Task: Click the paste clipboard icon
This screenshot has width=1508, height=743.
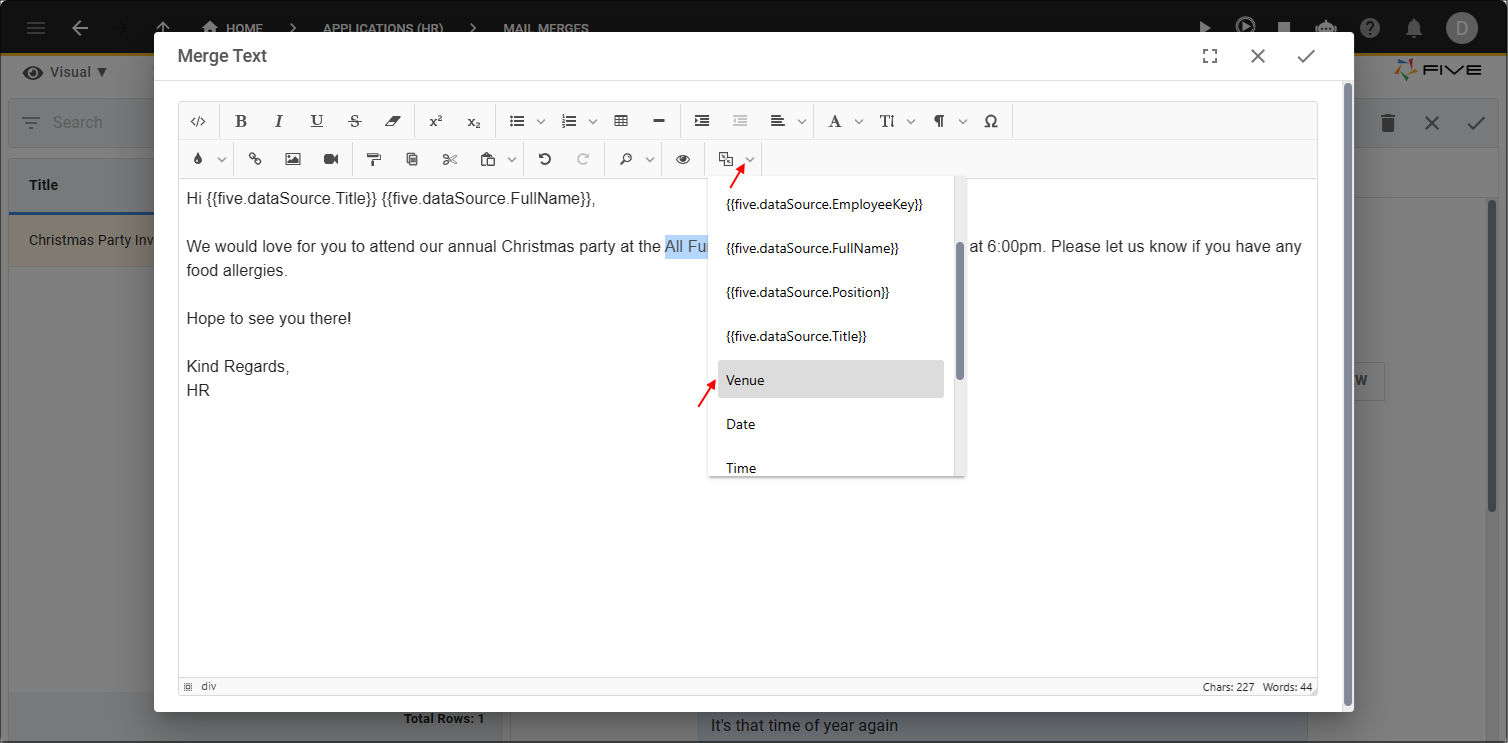Action: (488, 159)
